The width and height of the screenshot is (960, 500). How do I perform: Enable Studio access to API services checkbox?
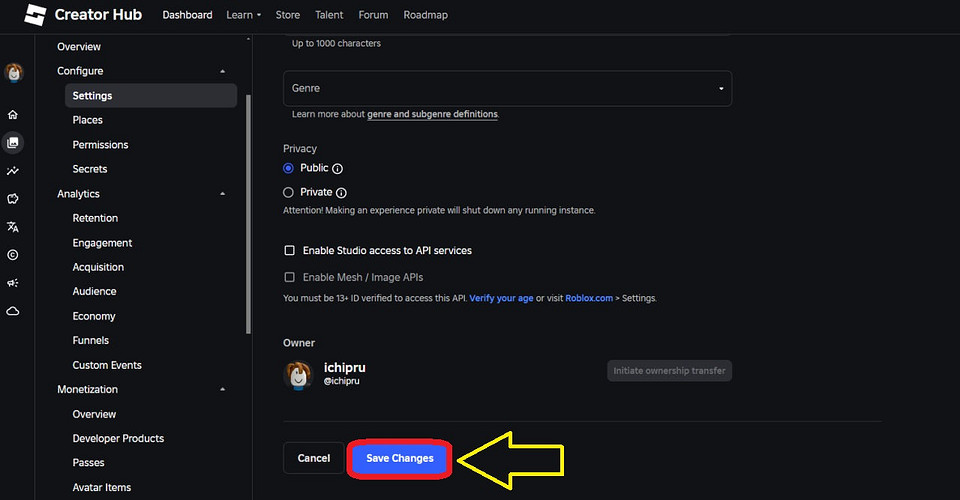pos(290,251)
